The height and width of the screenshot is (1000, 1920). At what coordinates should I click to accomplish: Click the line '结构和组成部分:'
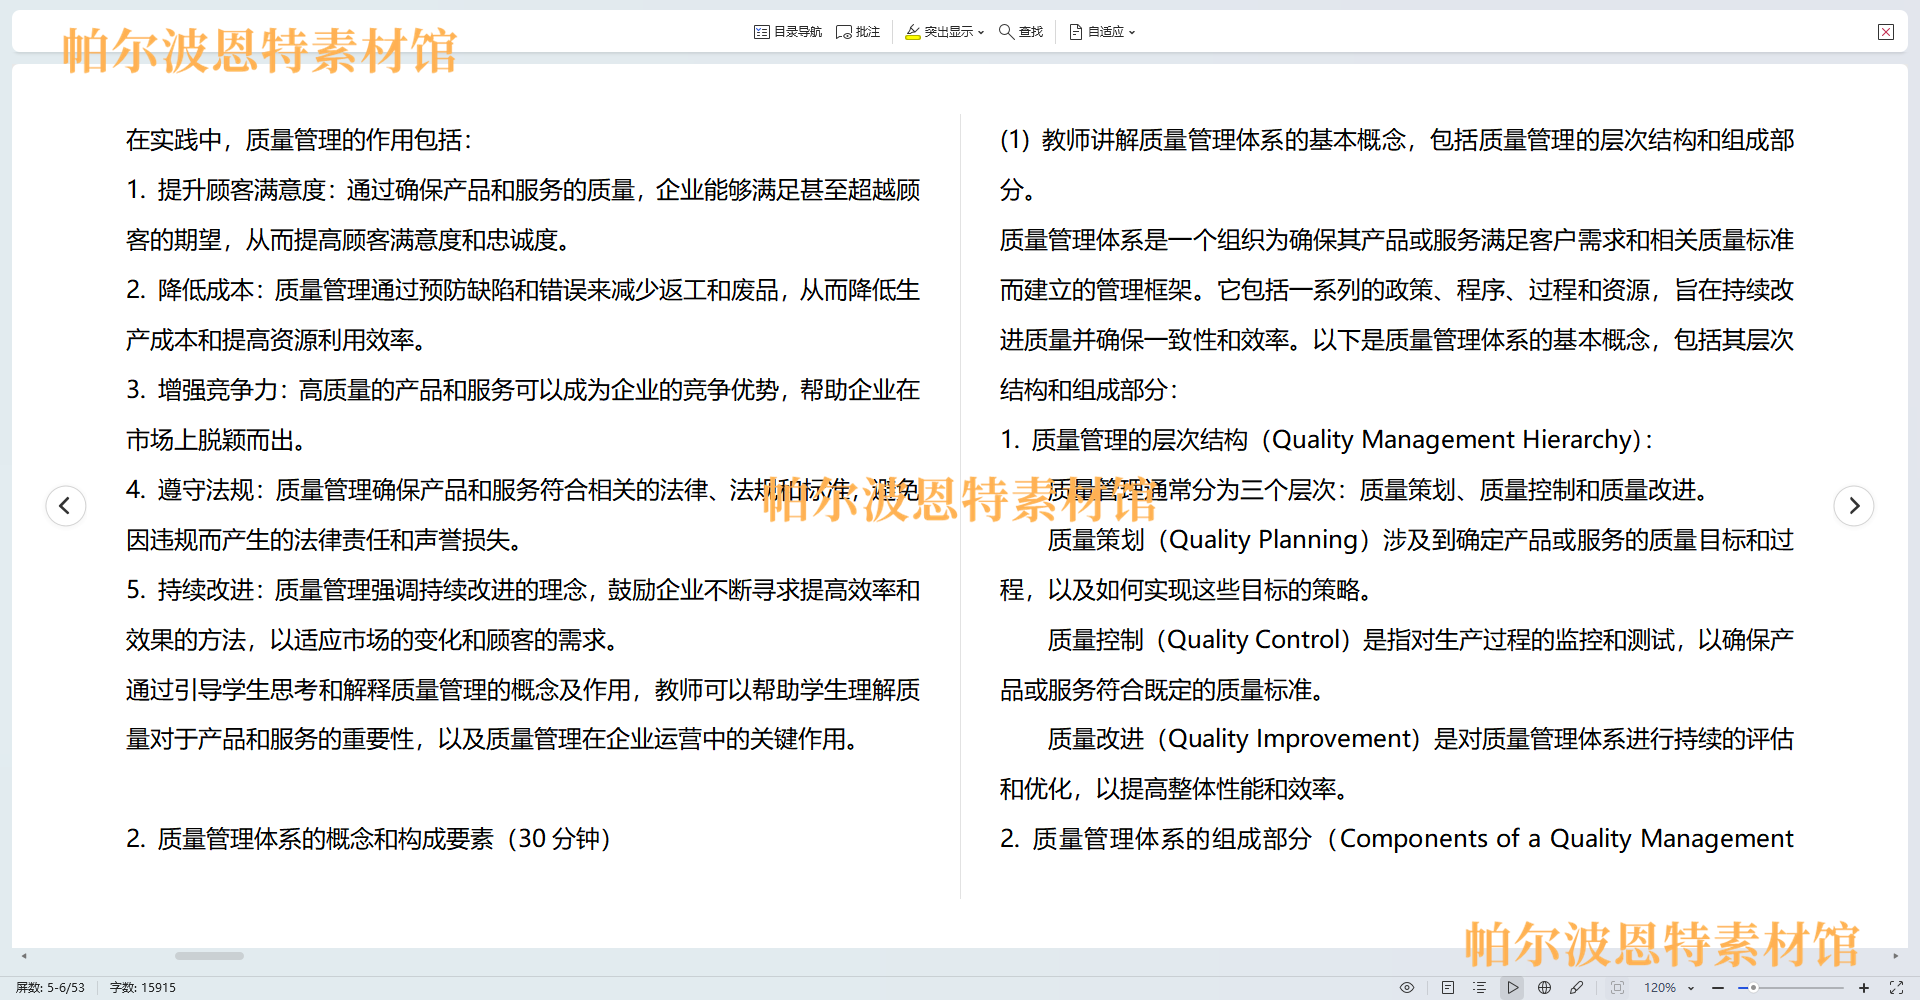coord(1089,390)
